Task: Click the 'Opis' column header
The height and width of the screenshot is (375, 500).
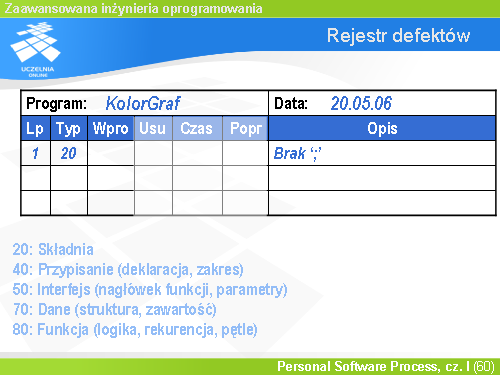Action: (x=382, y=128)
